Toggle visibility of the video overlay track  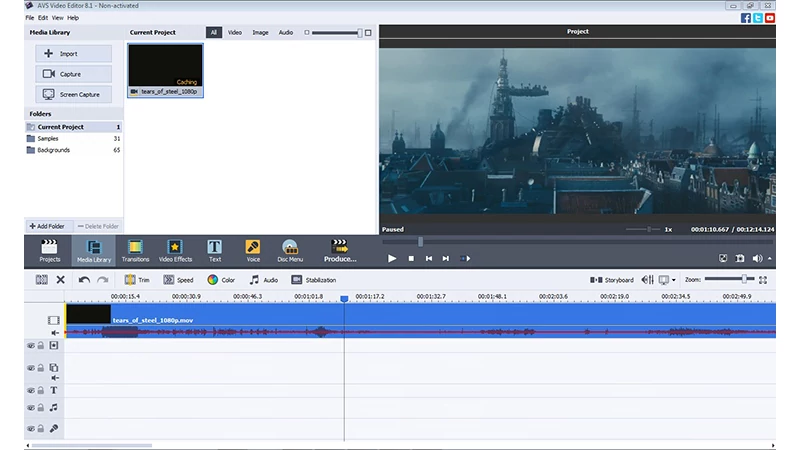click(x=31, y=367)
